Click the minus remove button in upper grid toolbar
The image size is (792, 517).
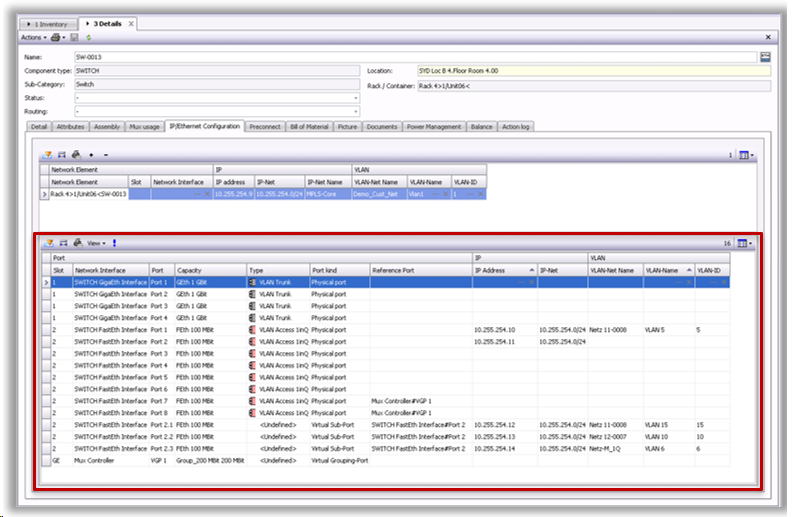click(106, 155)
